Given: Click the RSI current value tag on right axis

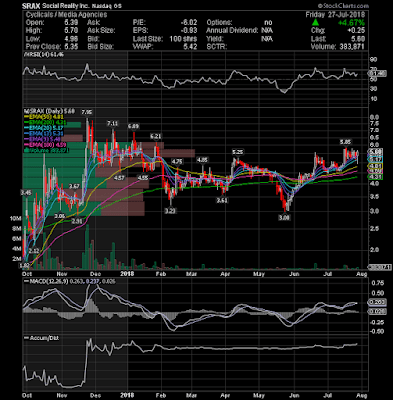Looking at the screenshot, I should 377,73.
